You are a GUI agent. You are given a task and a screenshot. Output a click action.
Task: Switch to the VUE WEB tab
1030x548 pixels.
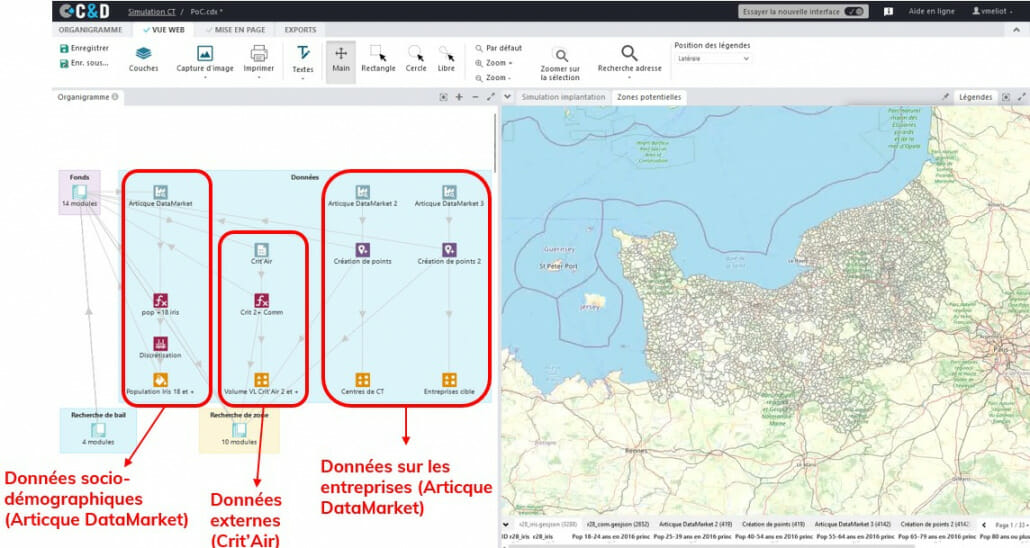[x=164, y=30]
